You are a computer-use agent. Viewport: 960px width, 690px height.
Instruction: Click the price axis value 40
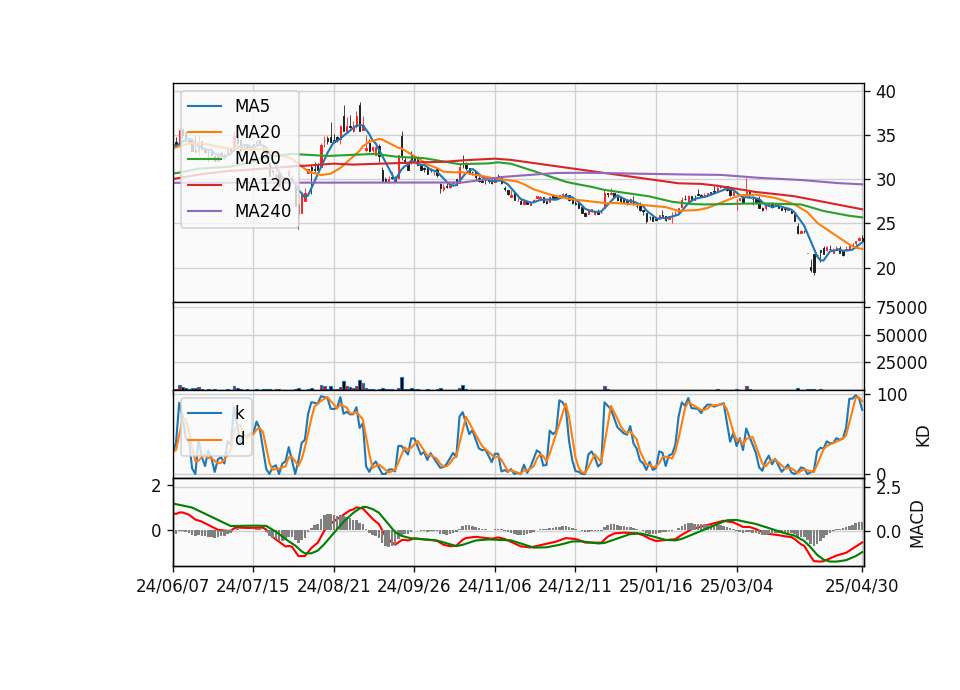[x=885, y=92]
